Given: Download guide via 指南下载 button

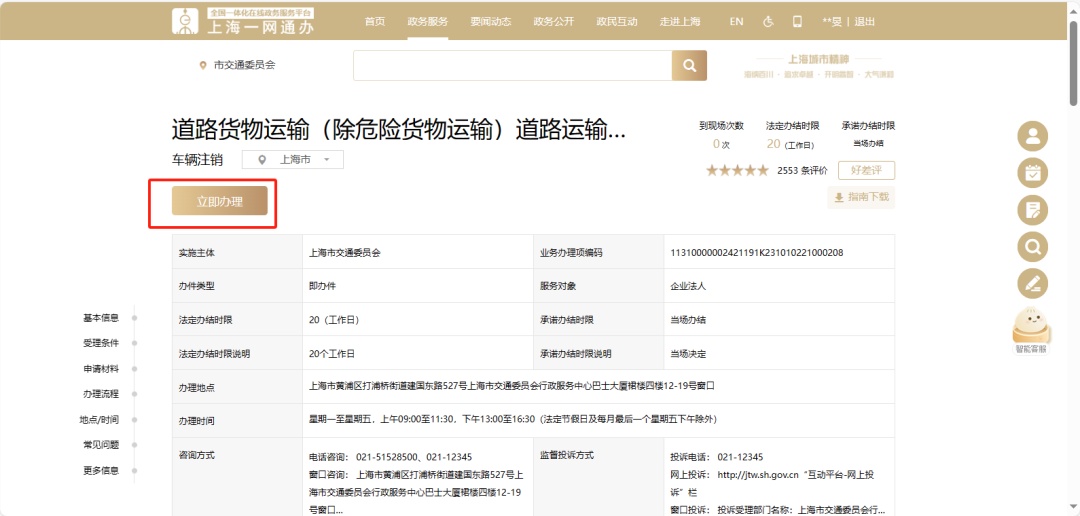Looking at the screenshot, I should tap(860, 197).
